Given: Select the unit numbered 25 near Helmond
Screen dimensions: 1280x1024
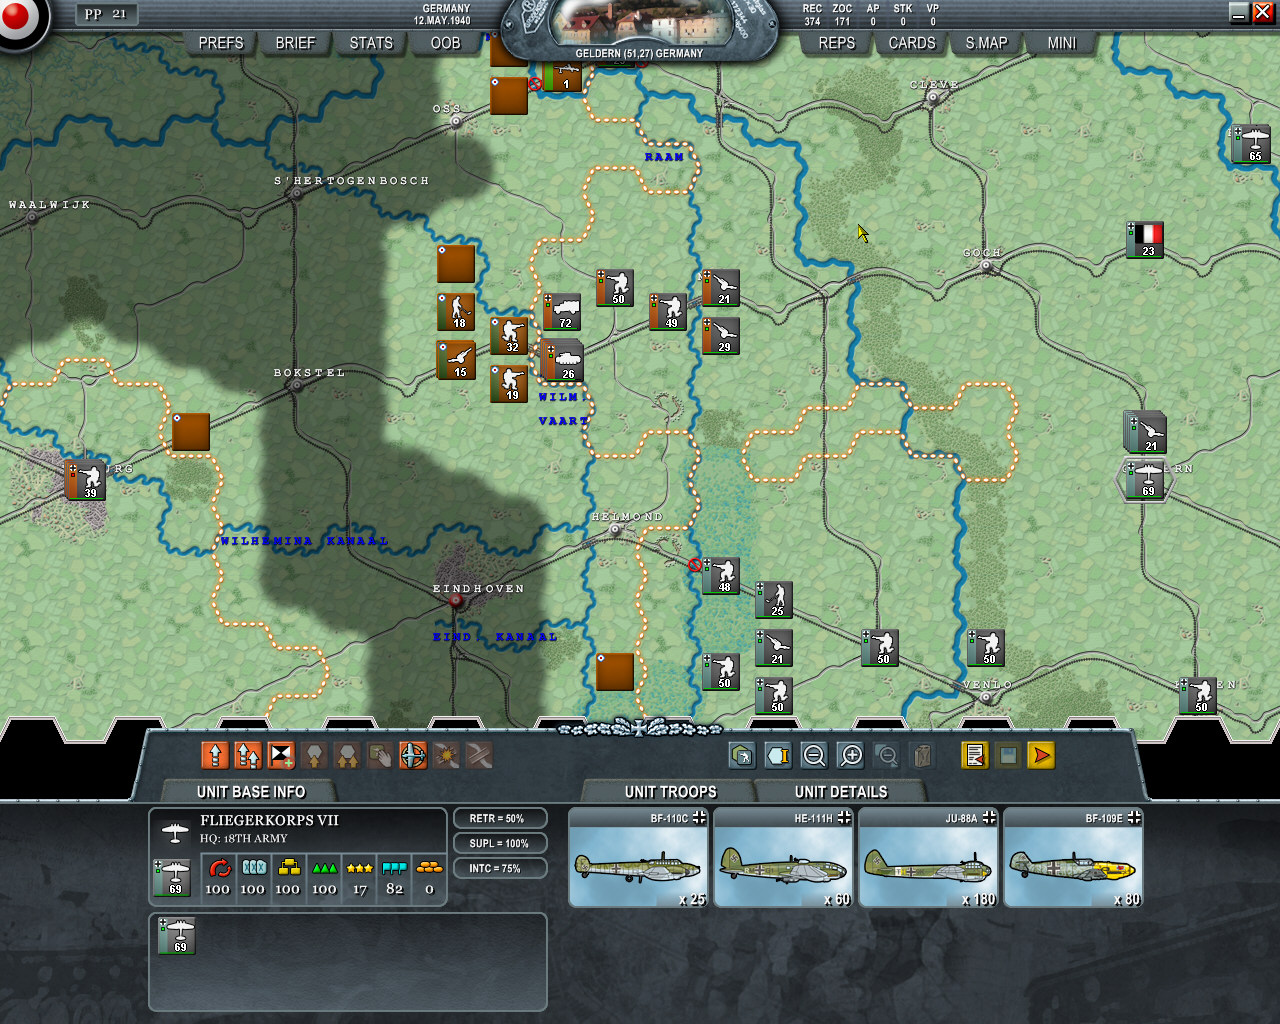Looking at the screenshot, I should (774, 600).
